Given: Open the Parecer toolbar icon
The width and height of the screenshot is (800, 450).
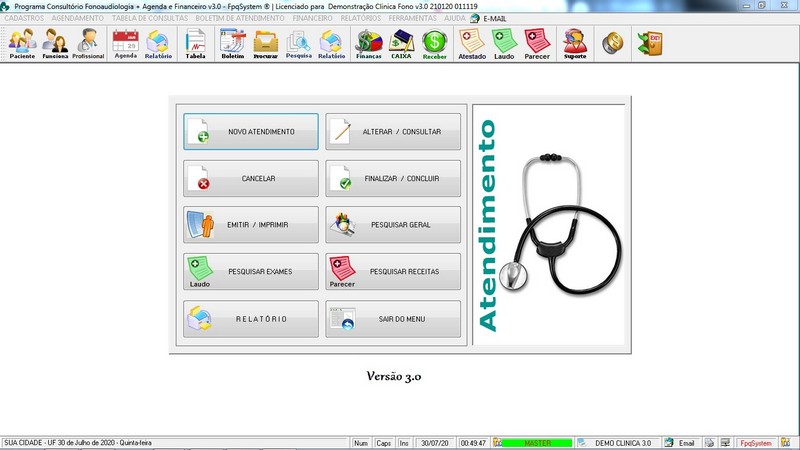Looking at the screenshot, I should coord(537,44).
